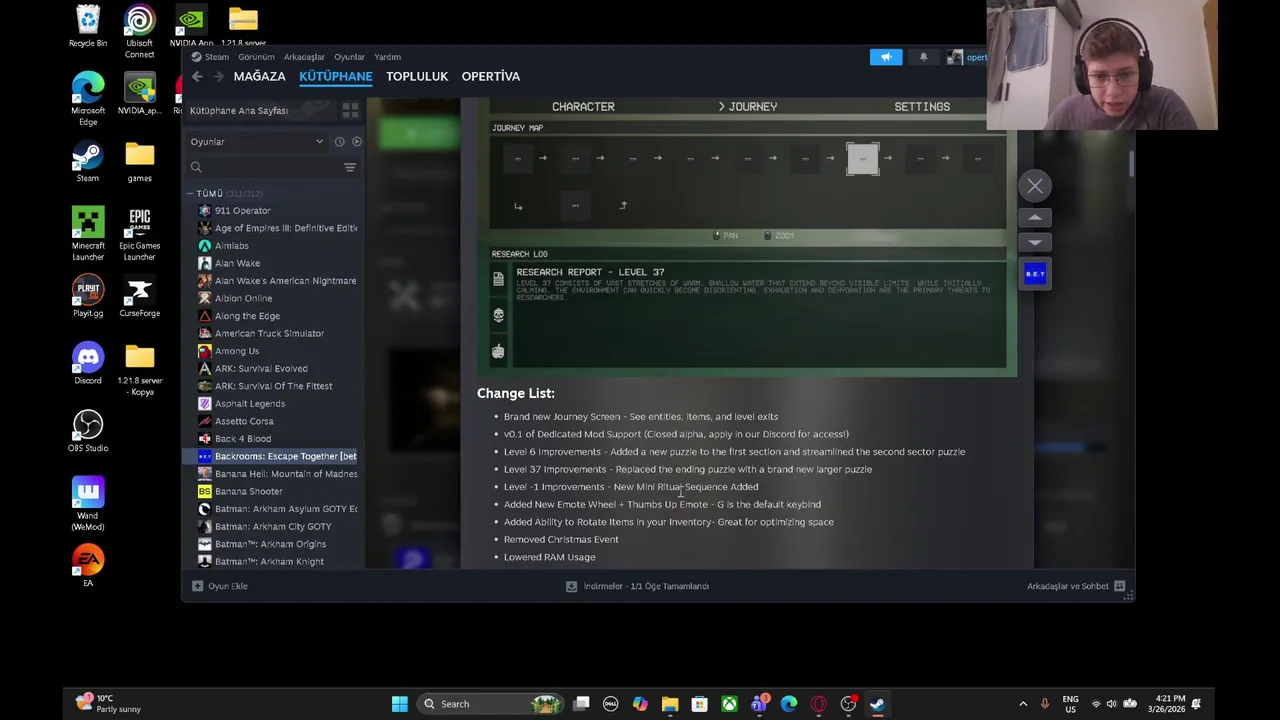Open Minecraft Launcher desktop icon
The height and width of the screenshot is (720, 1280).
point(88,234)
